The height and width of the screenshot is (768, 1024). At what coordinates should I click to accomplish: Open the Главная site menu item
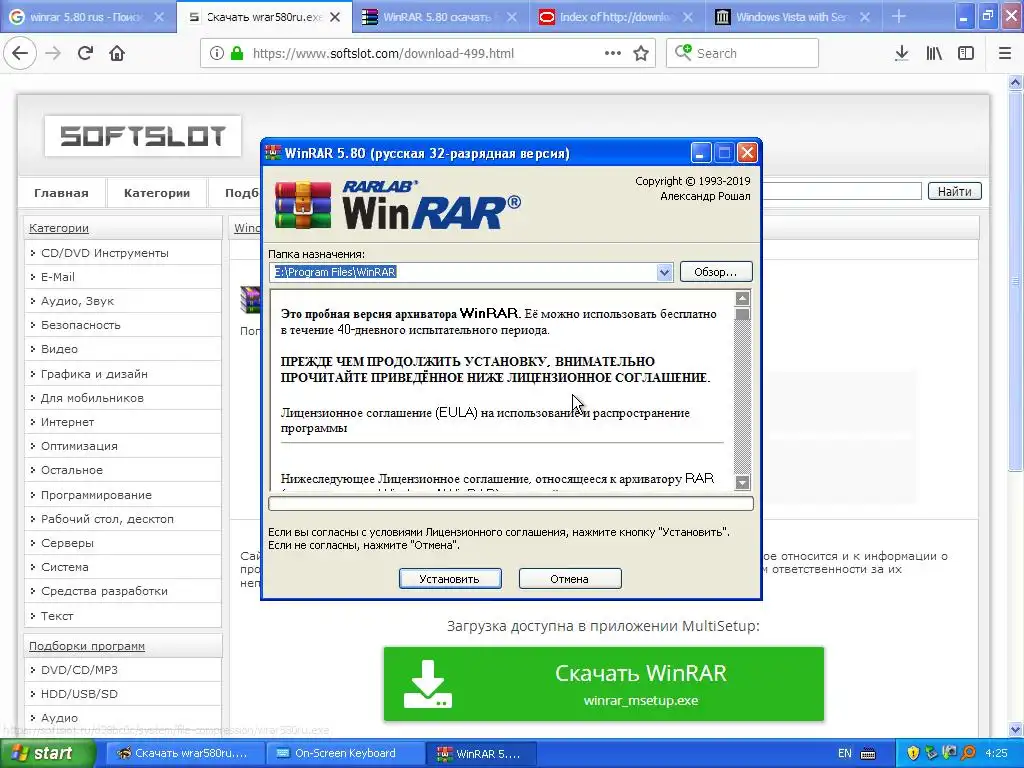click(61, 193)
